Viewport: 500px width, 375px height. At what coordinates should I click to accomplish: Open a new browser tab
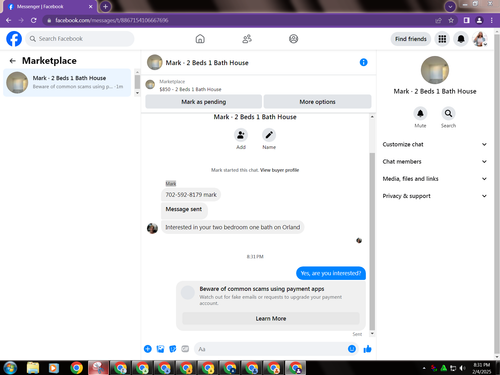click(x=105, y=6)
